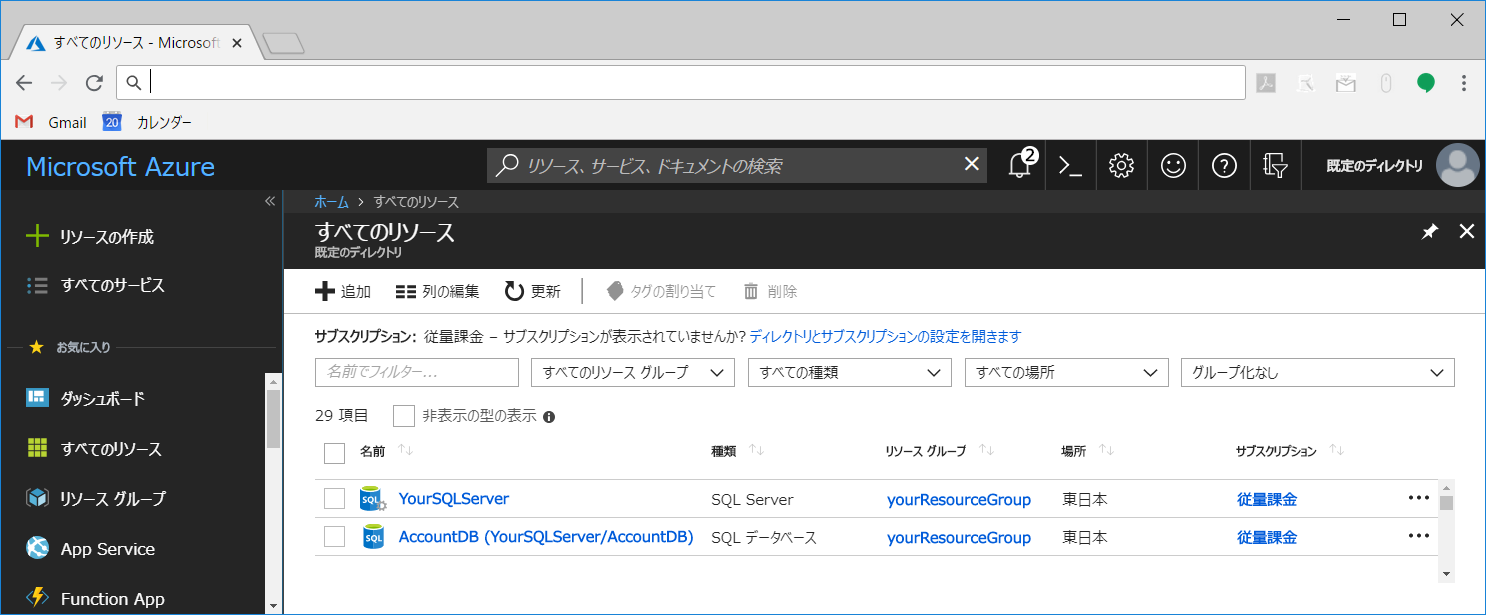
Task: Open the グループ化なし dropdown
Action: pos(1317,372)
